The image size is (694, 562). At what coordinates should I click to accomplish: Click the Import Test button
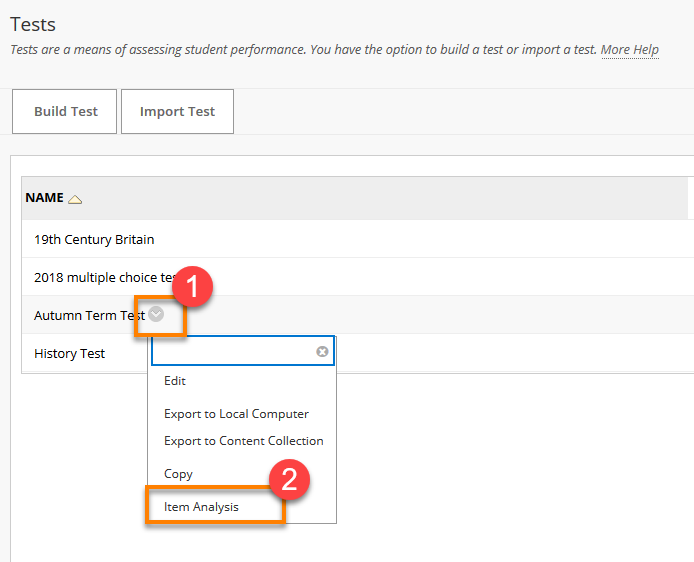click(177, 112)
